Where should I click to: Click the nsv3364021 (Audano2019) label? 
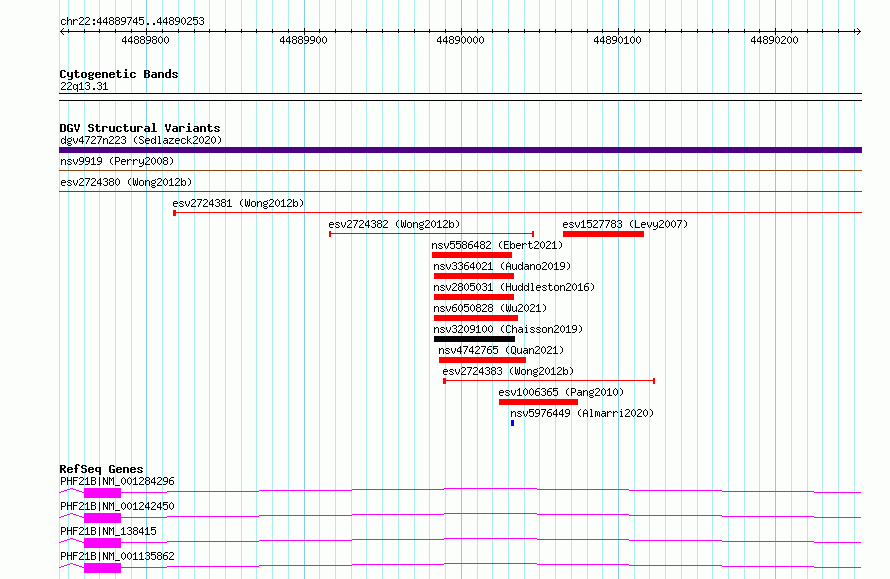pyautogui.click(x=502, y=266)
